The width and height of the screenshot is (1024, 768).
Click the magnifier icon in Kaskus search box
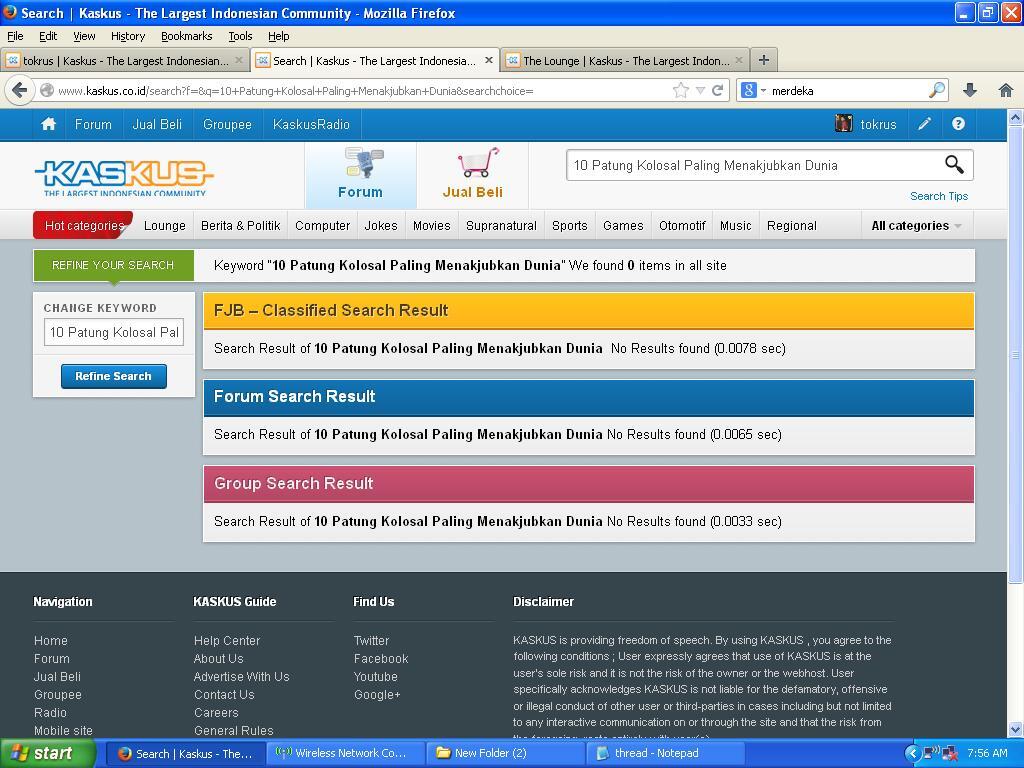click(x=954, y=165)
